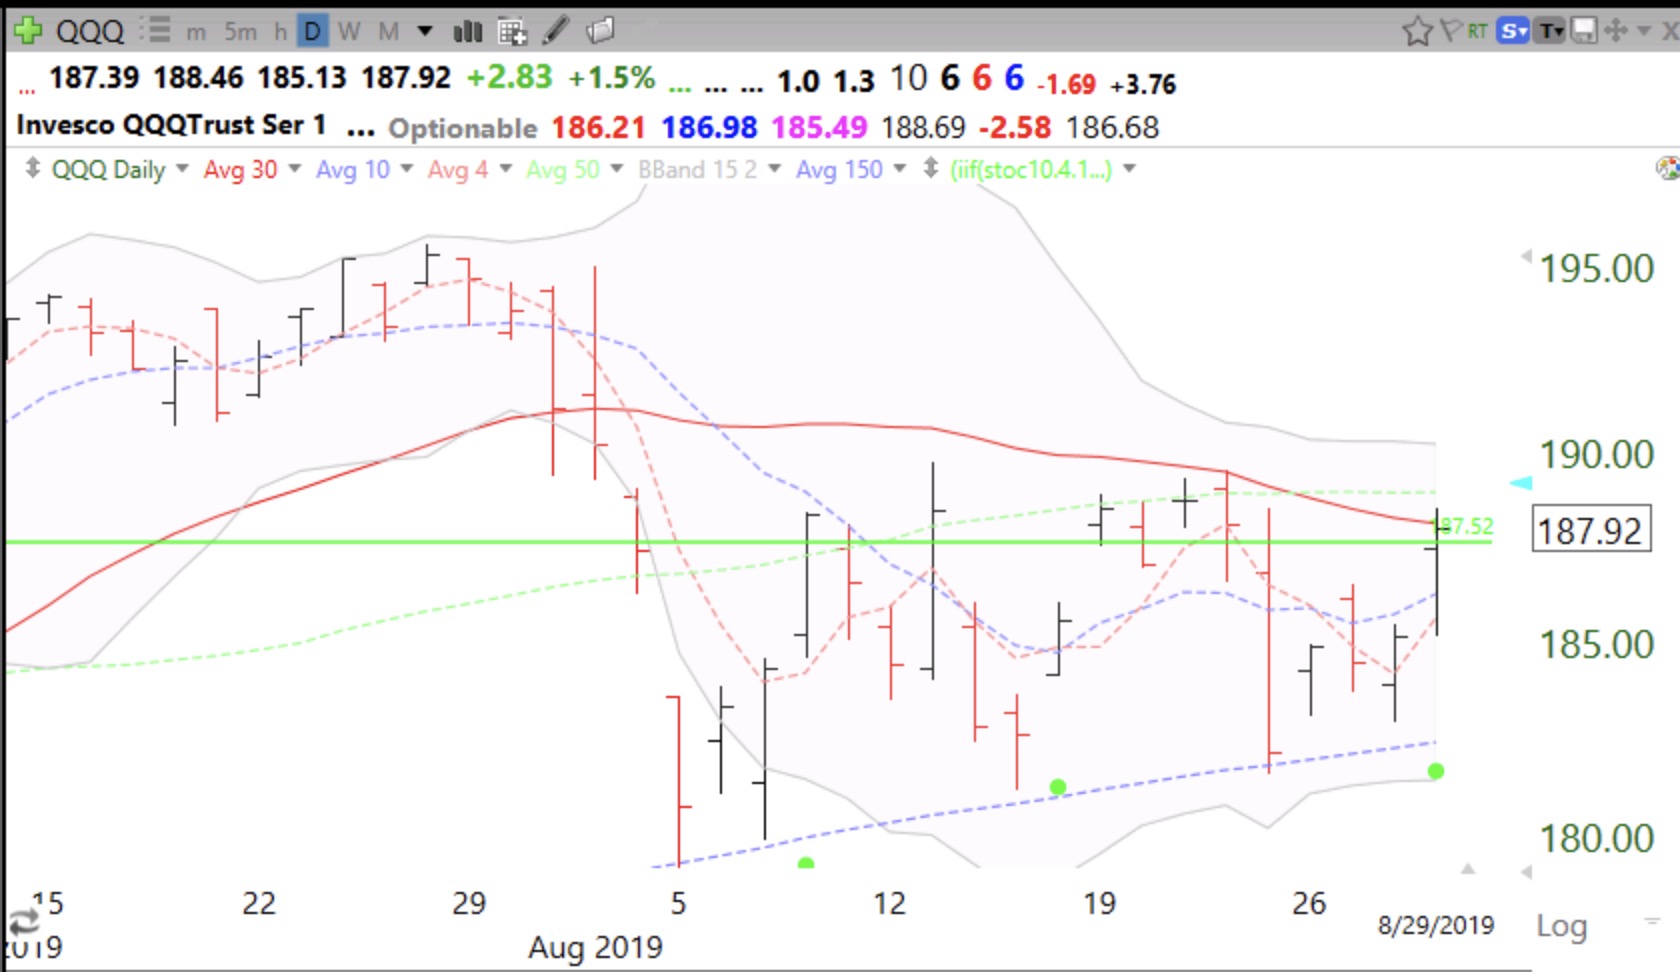Open the window options arrow menu

coord(1643,31)
